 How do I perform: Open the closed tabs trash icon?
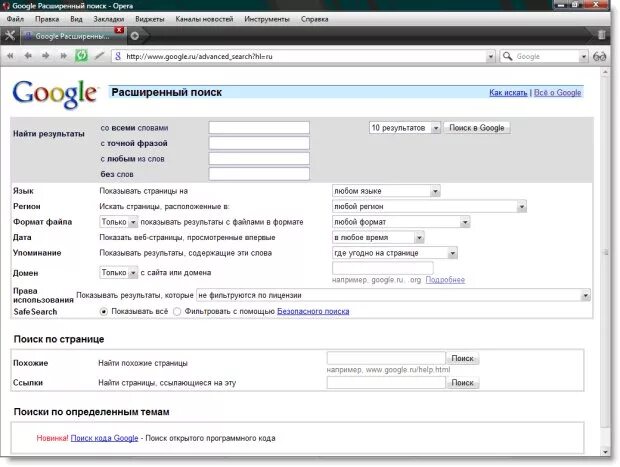pyautogui.click(x=601, y=35)
